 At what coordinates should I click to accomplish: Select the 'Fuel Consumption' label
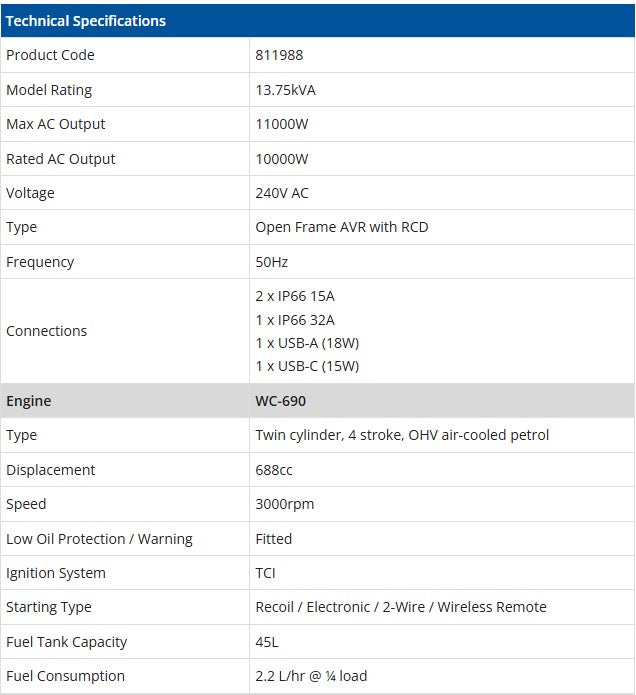click(65, 676)
